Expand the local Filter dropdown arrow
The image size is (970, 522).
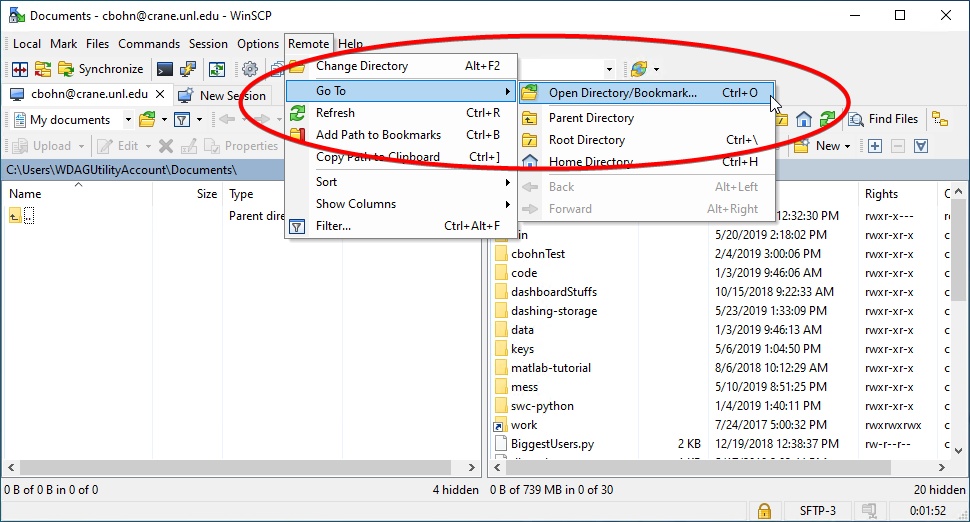(x=199, y=119)
